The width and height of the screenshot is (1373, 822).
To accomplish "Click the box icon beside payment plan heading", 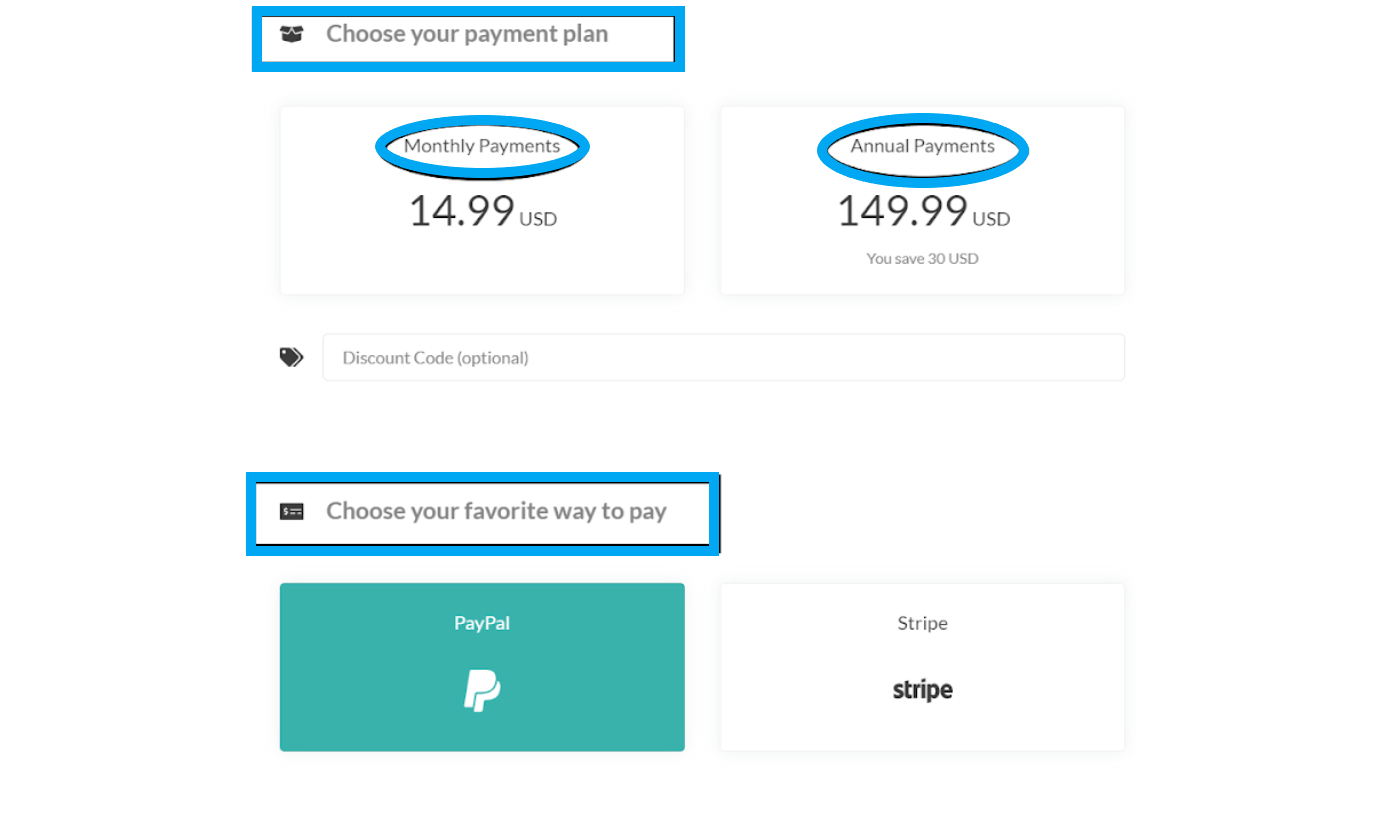I will (x=291, y=34).
